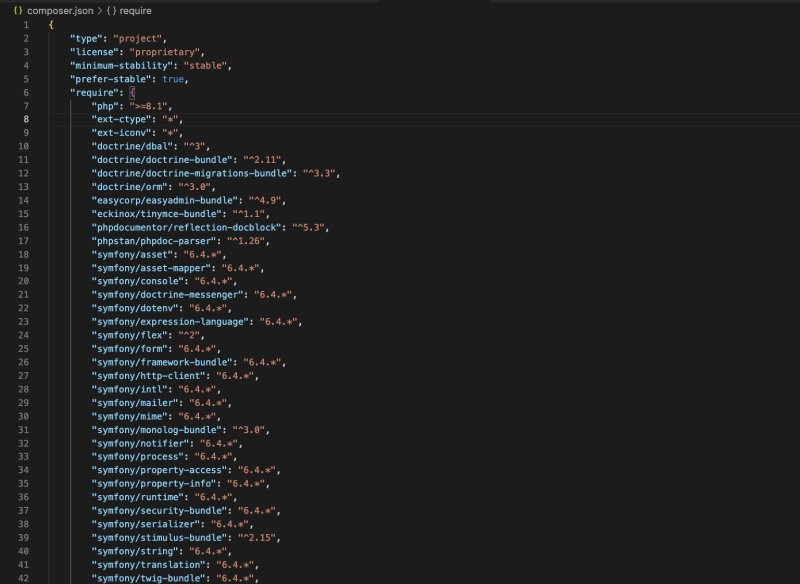Screen dimensions: 800x584
Task: Click the opening brace on line 1
Action: pos(51,25)
